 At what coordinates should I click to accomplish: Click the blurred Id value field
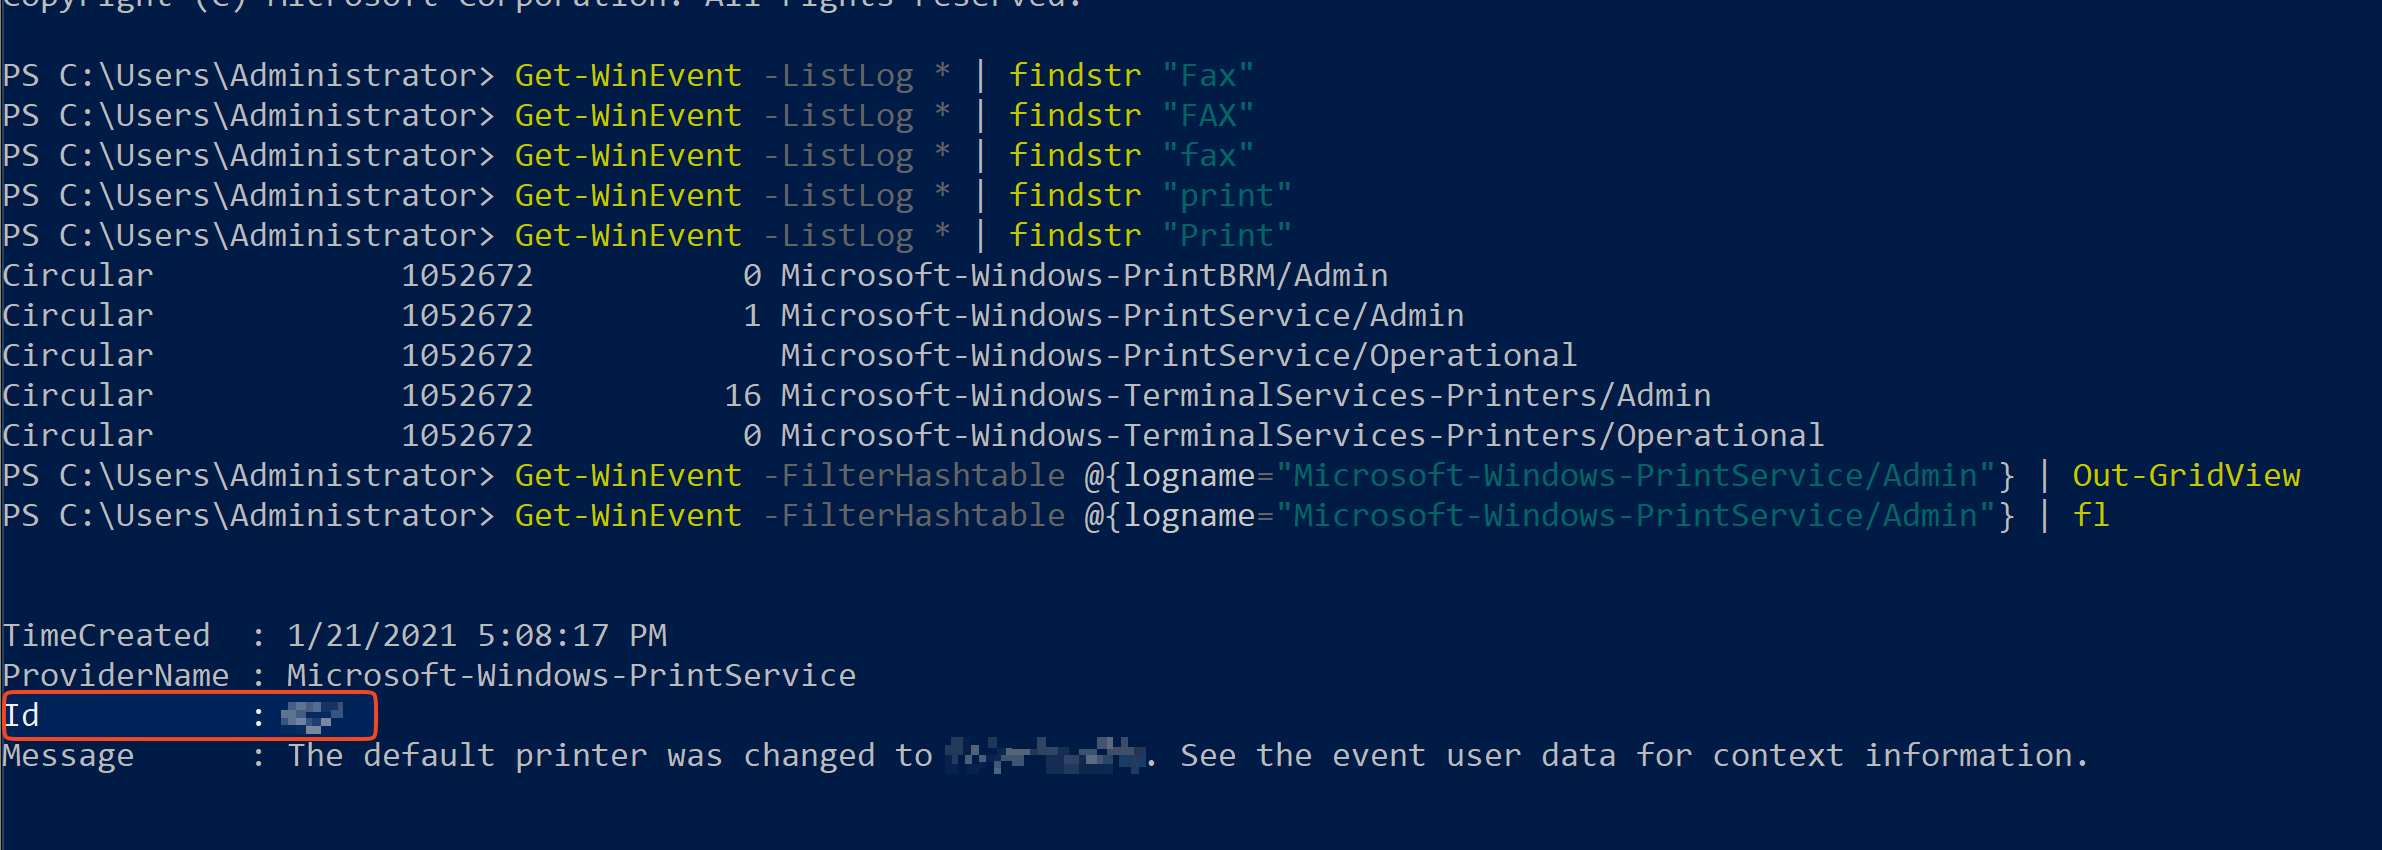coord(312,715)
